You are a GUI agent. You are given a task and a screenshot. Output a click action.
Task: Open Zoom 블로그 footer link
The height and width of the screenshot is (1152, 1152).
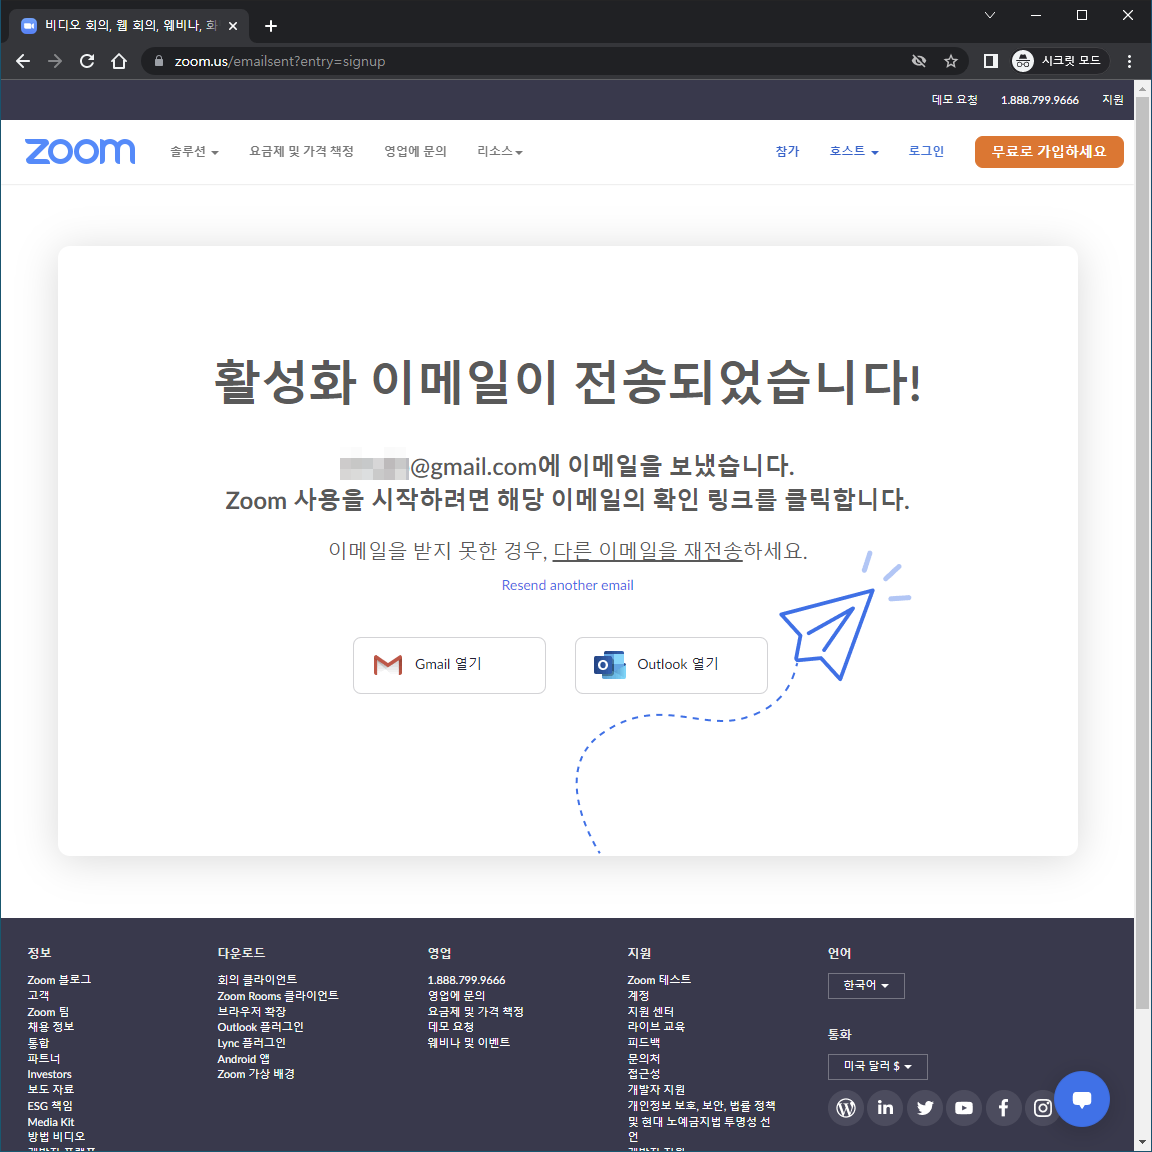click(59, 980)
